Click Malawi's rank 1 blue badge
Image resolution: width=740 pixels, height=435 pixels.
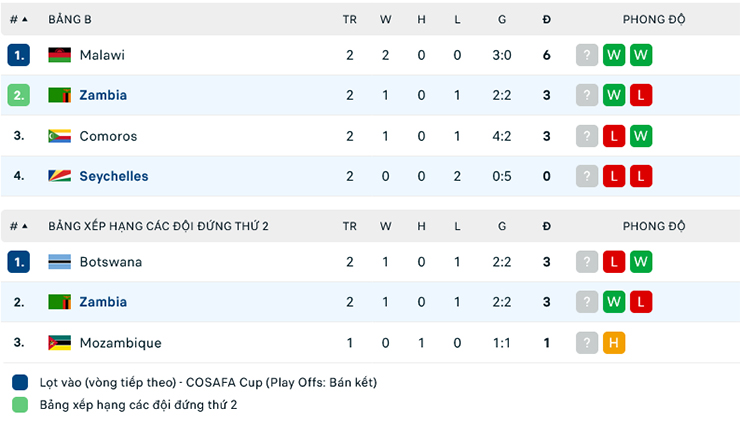click(19, 55)
